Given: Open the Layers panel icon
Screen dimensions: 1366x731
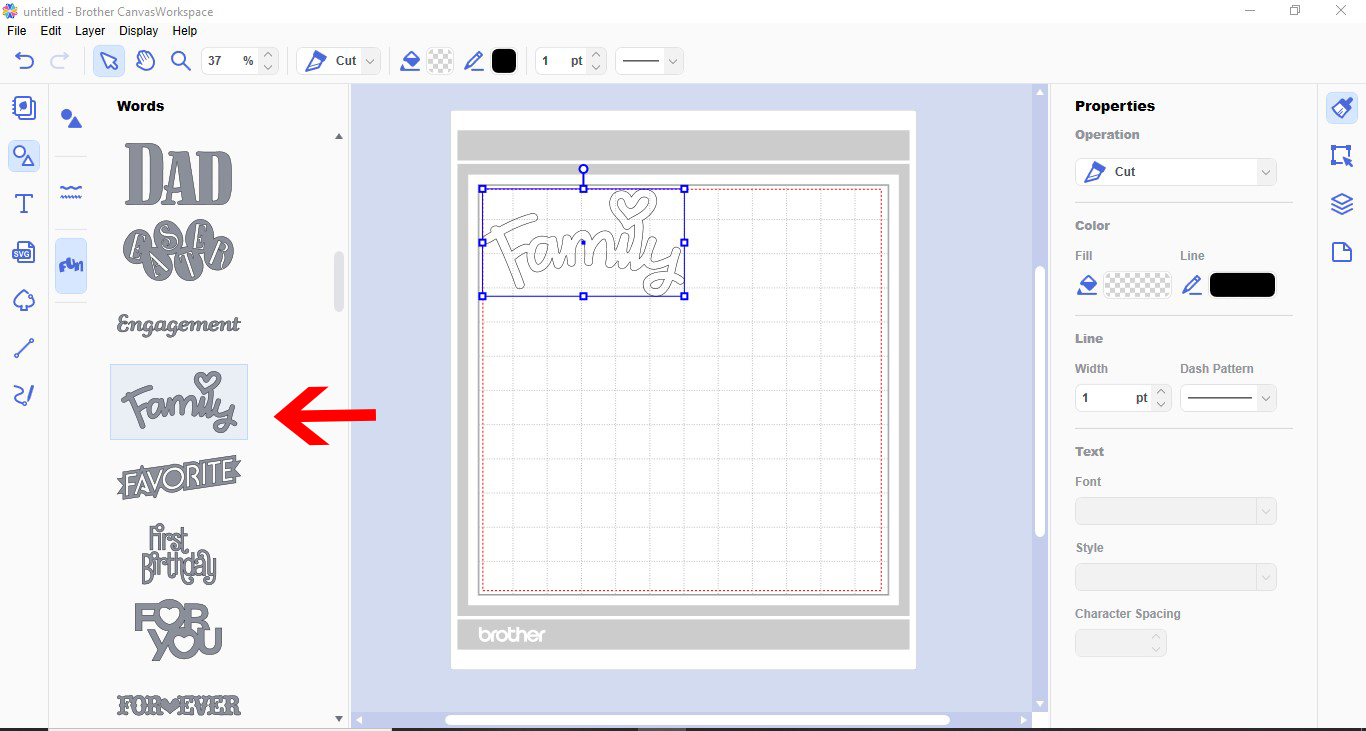Looking at the screenshot, I should pyautogui.click(x=1342, y=204).
